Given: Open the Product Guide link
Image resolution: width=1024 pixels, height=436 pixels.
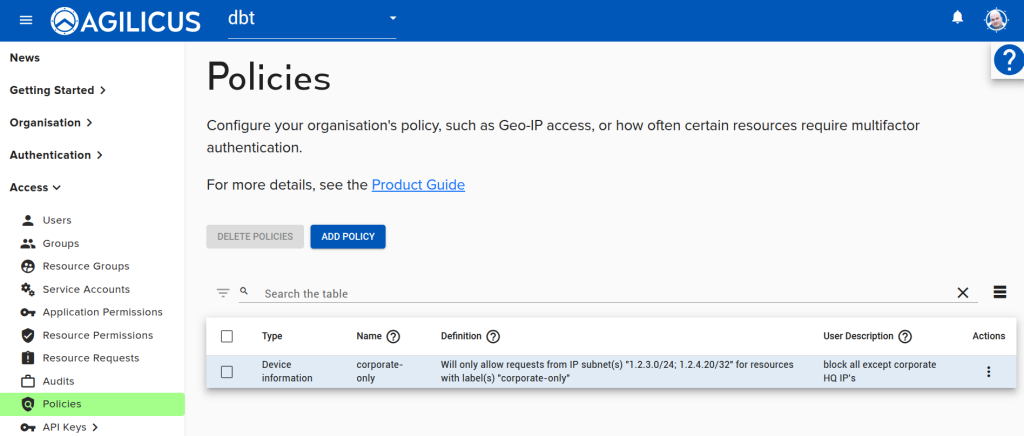Looking at the screenshot, I should [418, 185].
